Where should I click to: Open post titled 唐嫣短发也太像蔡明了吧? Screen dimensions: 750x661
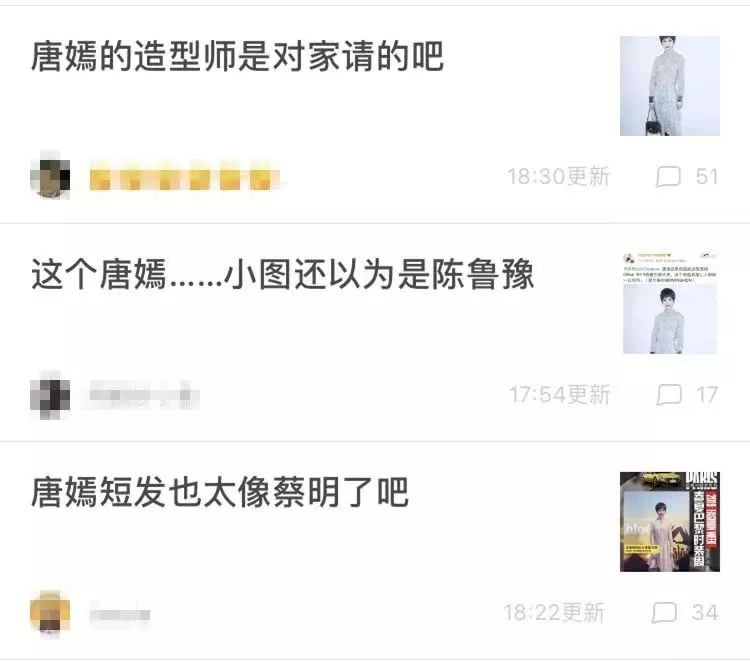[x=220, y=492]
